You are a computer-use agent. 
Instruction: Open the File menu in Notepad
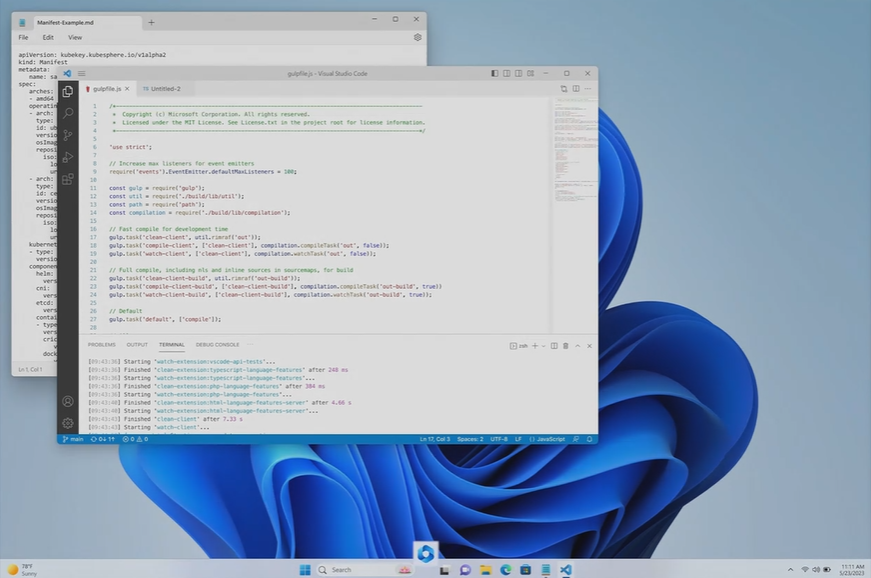coord(23,37)
